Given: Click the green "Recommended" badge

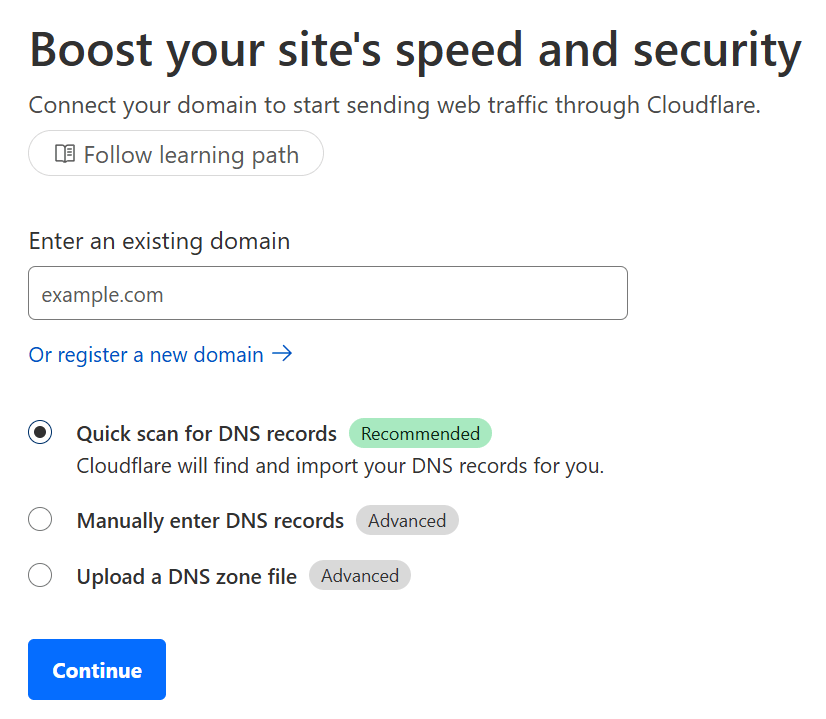Looking at the screenshot, I should click(x=420, y=432).
